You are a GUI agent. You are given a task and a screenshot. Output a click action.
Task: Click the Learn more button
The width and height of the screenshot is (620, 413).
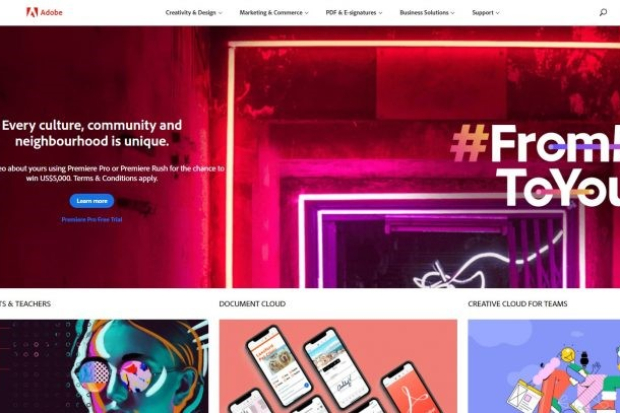click(x=92, y=201)
